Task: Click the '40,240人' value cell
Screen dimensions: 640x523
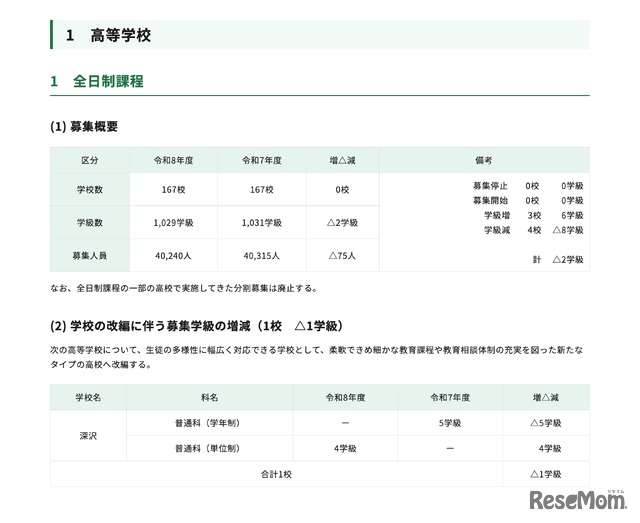Action: click(x=174, y=255)
